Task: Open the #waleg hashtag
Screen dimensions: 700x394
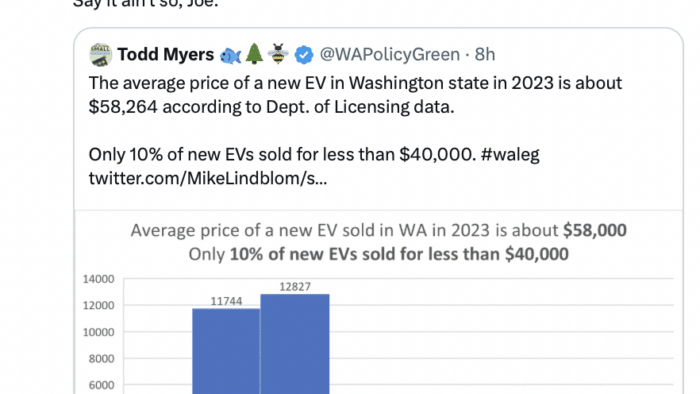Action: point(510,155)
